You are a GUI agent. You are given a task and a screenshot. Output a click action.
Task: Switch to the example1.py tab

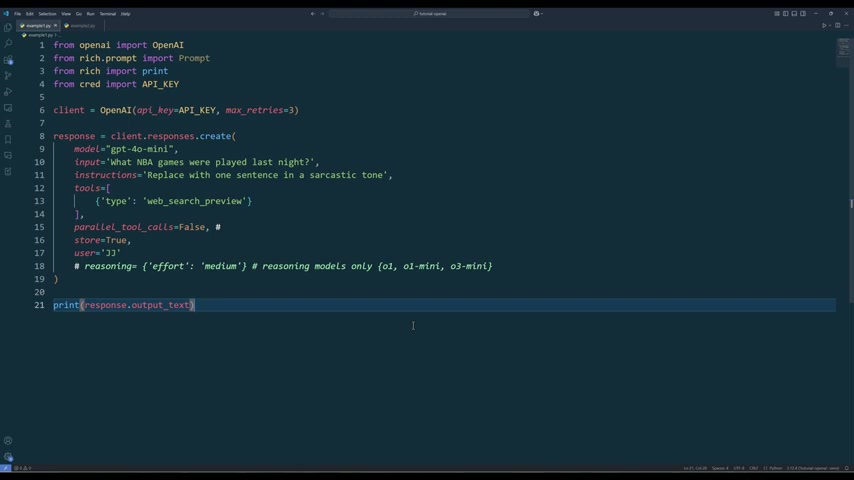[38, 26]
